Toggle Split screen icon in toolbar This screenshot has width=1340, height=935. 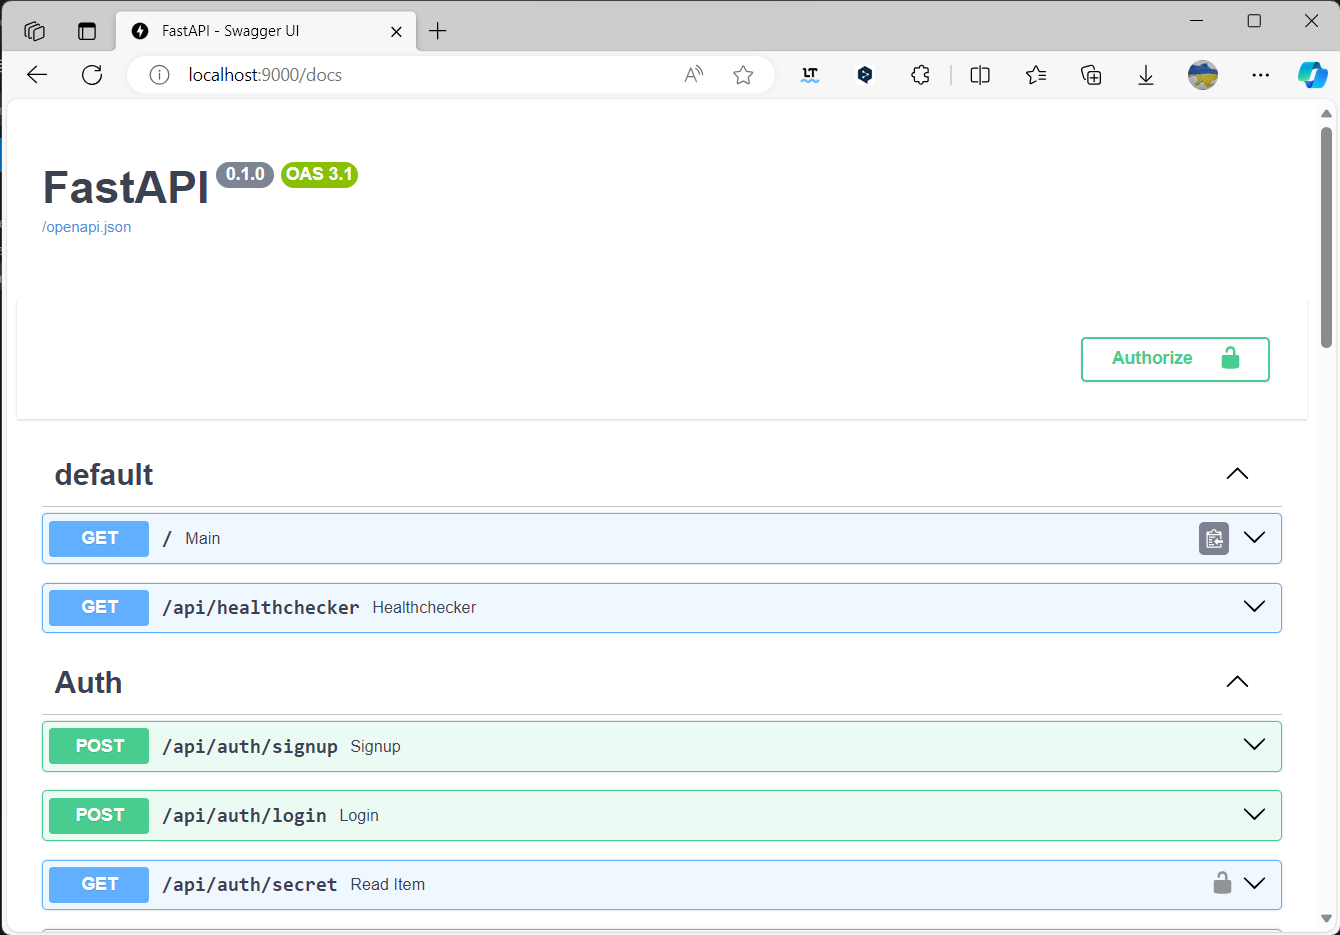tap(980, 75)
